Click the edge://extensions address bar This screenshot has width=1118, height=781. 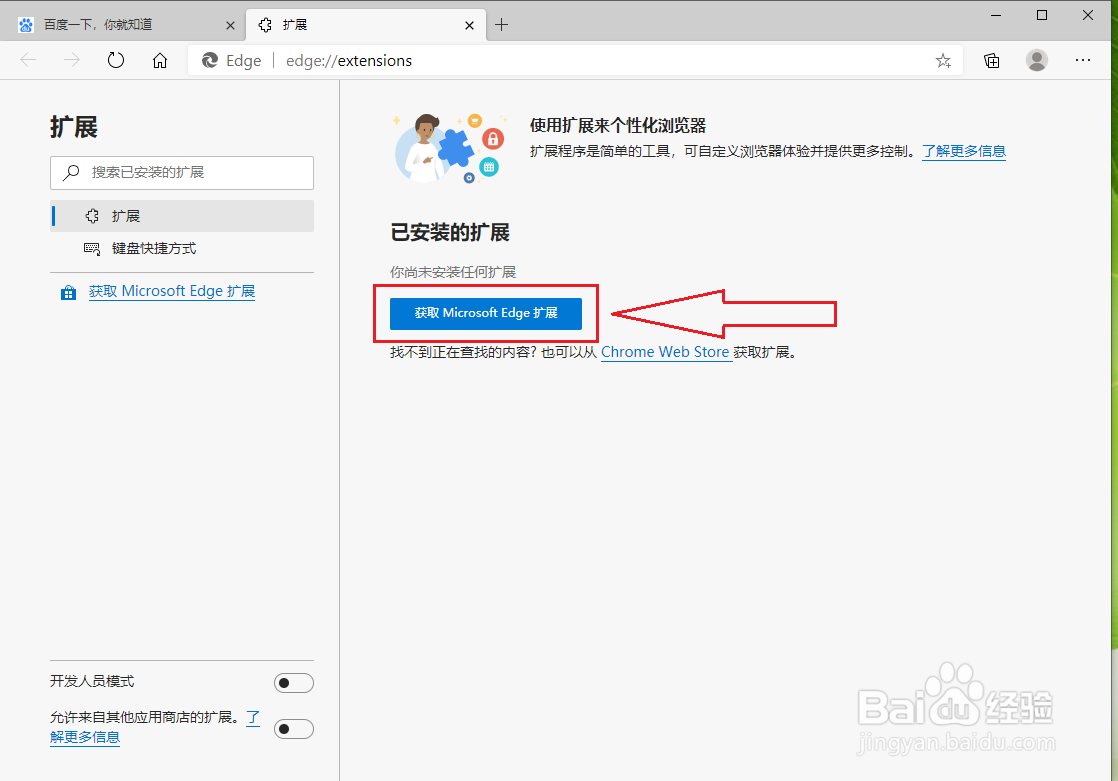pyautogui.click(x=575, y=61)
